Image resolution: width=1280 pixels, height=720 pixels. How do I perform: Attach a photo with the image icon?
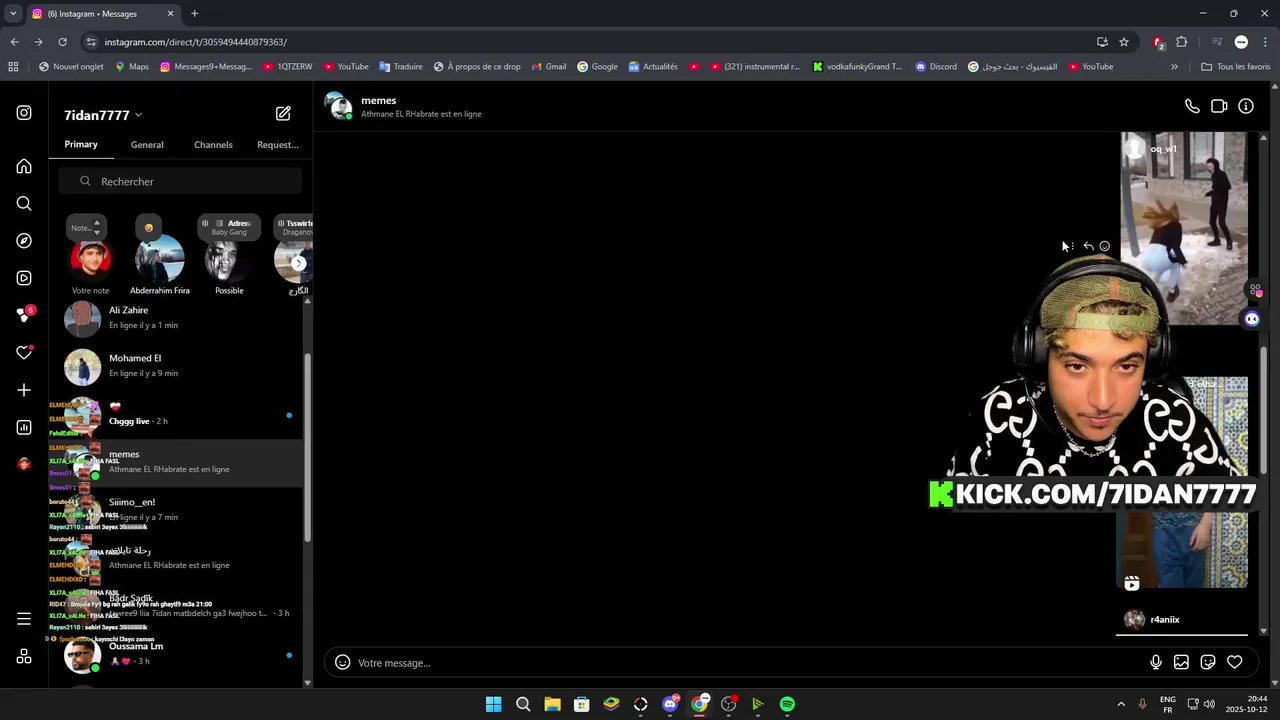tap(1181, 662)
